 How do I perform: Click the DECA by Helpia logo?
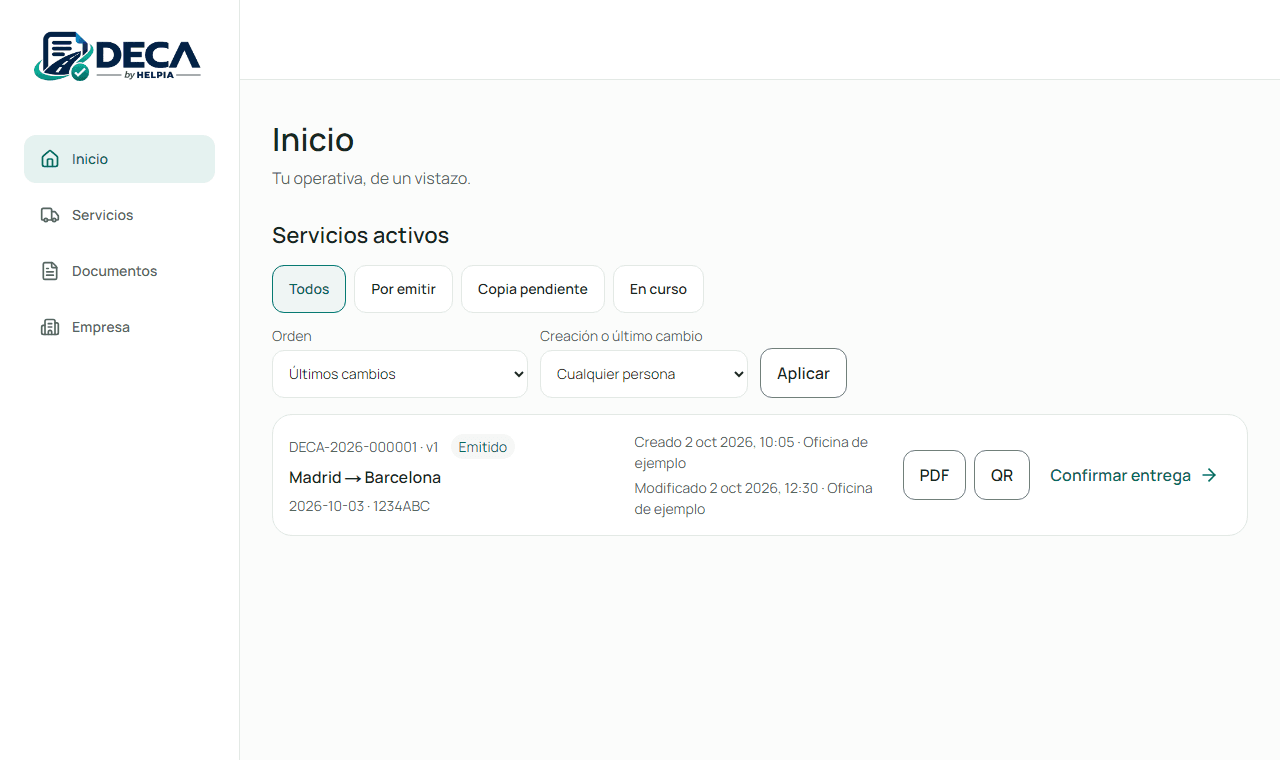pos(117,56)
